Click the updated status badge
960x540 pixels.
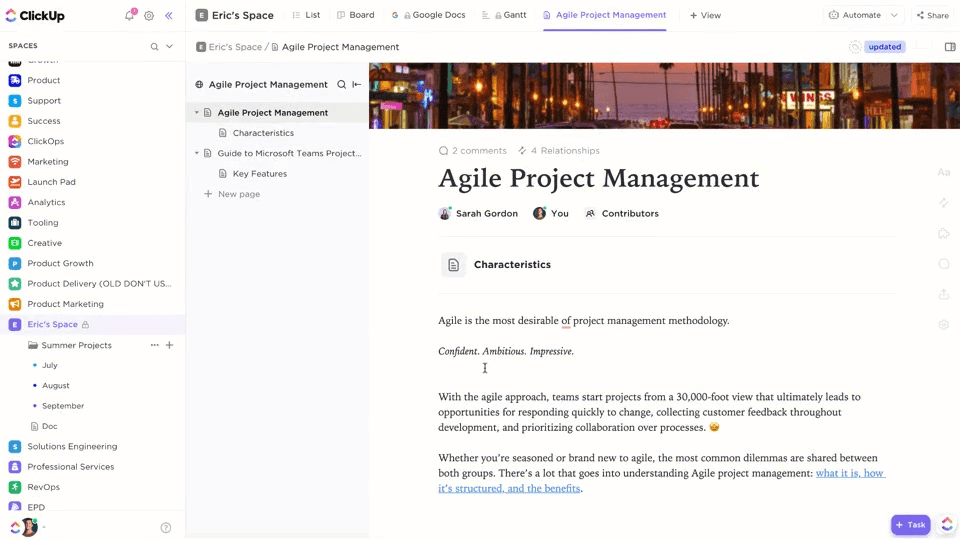884,47
